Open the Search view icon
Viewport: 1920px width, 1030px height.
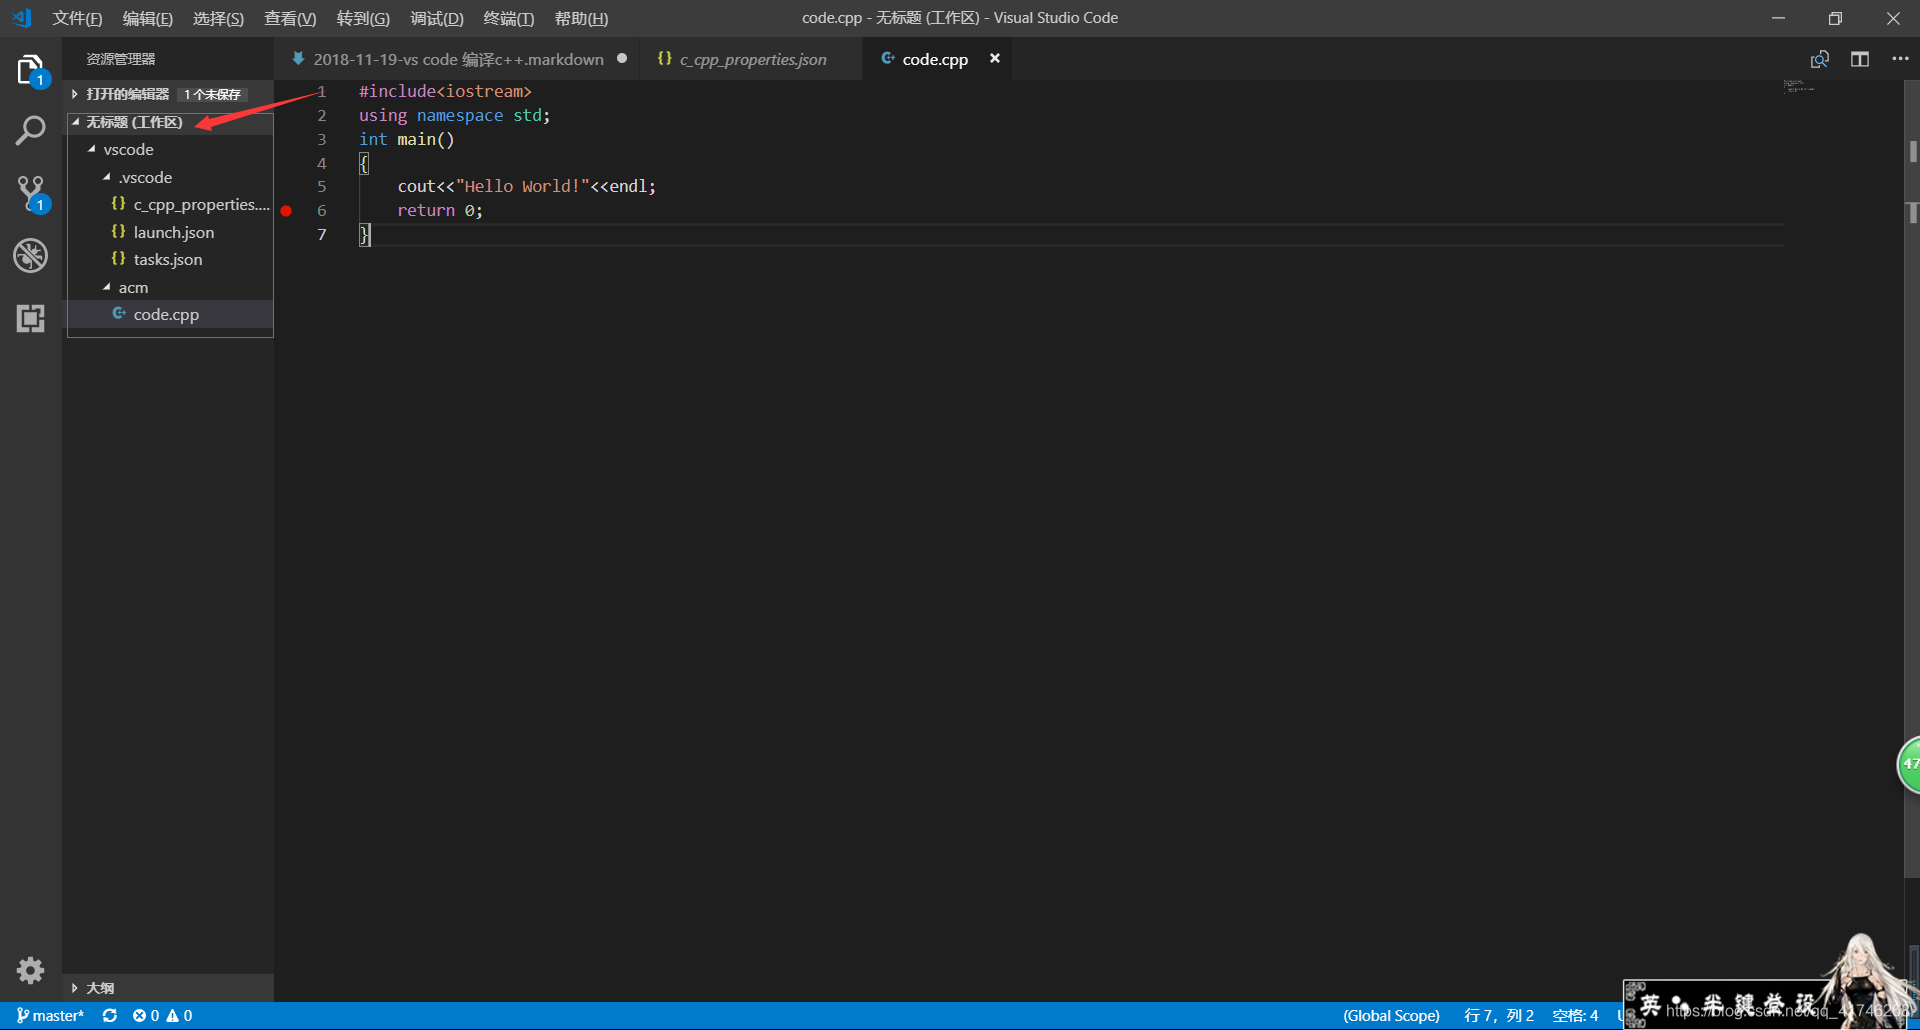pyautogui.click(x=30, y=131)
